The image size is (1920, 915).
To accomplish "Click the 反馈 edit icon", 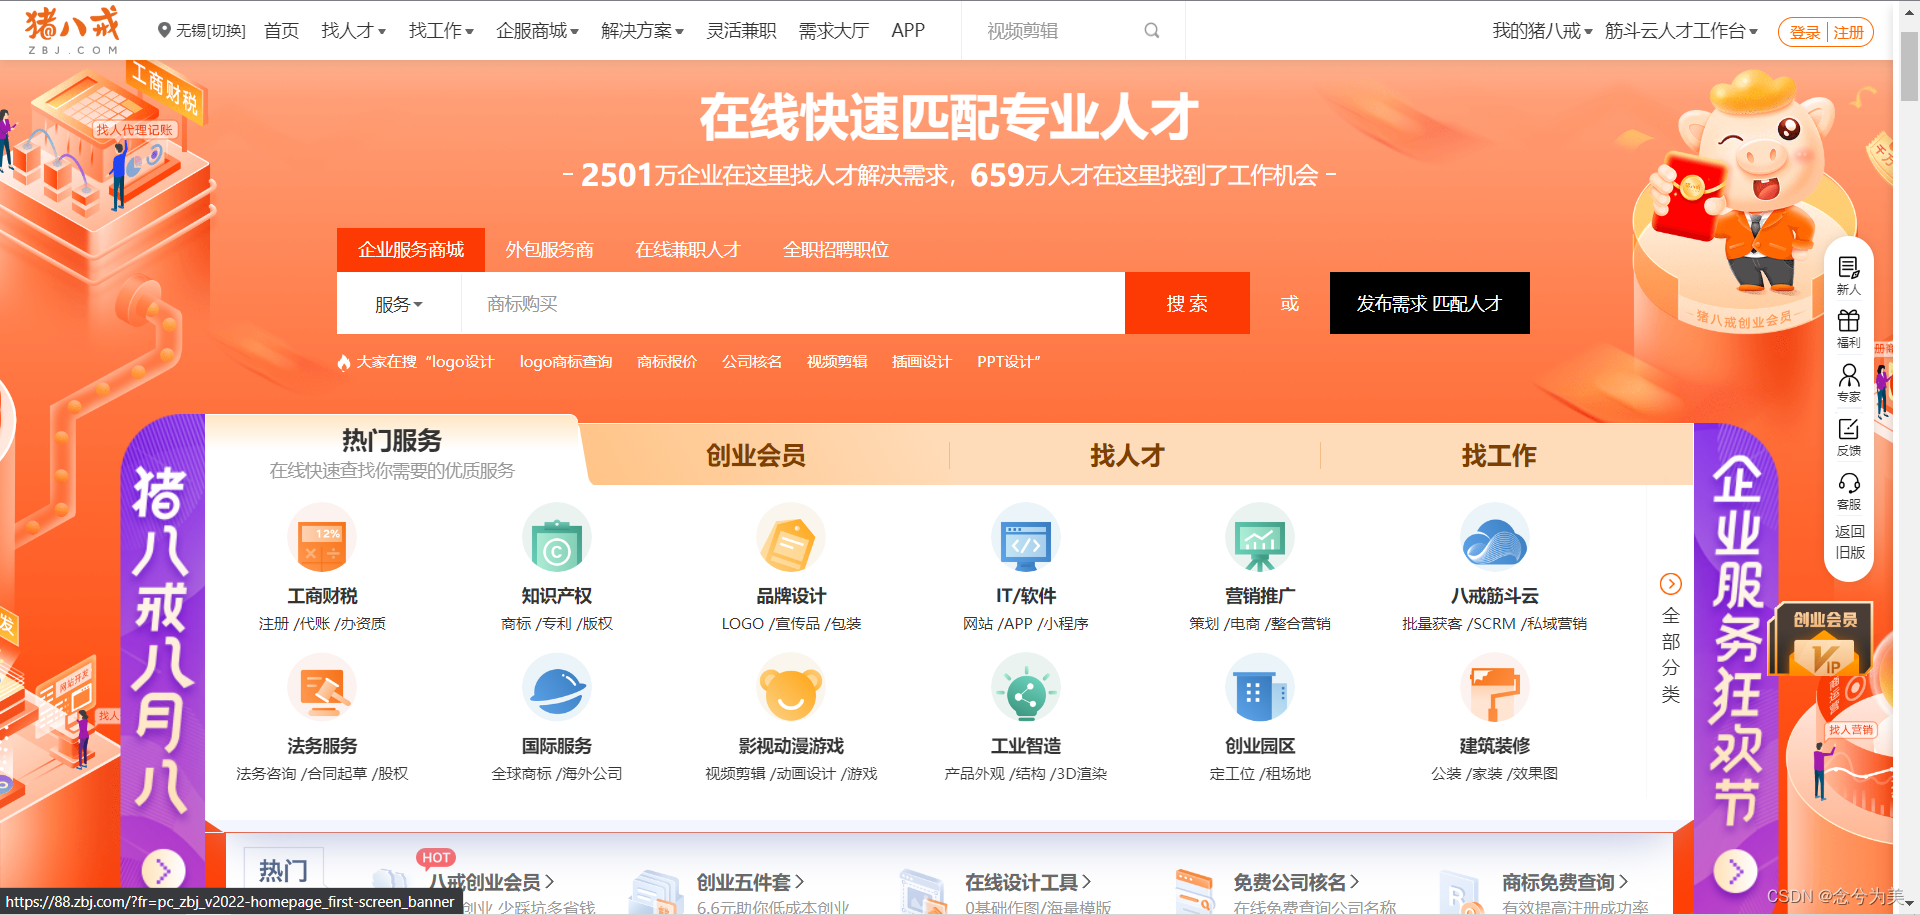I will 1849,429.
